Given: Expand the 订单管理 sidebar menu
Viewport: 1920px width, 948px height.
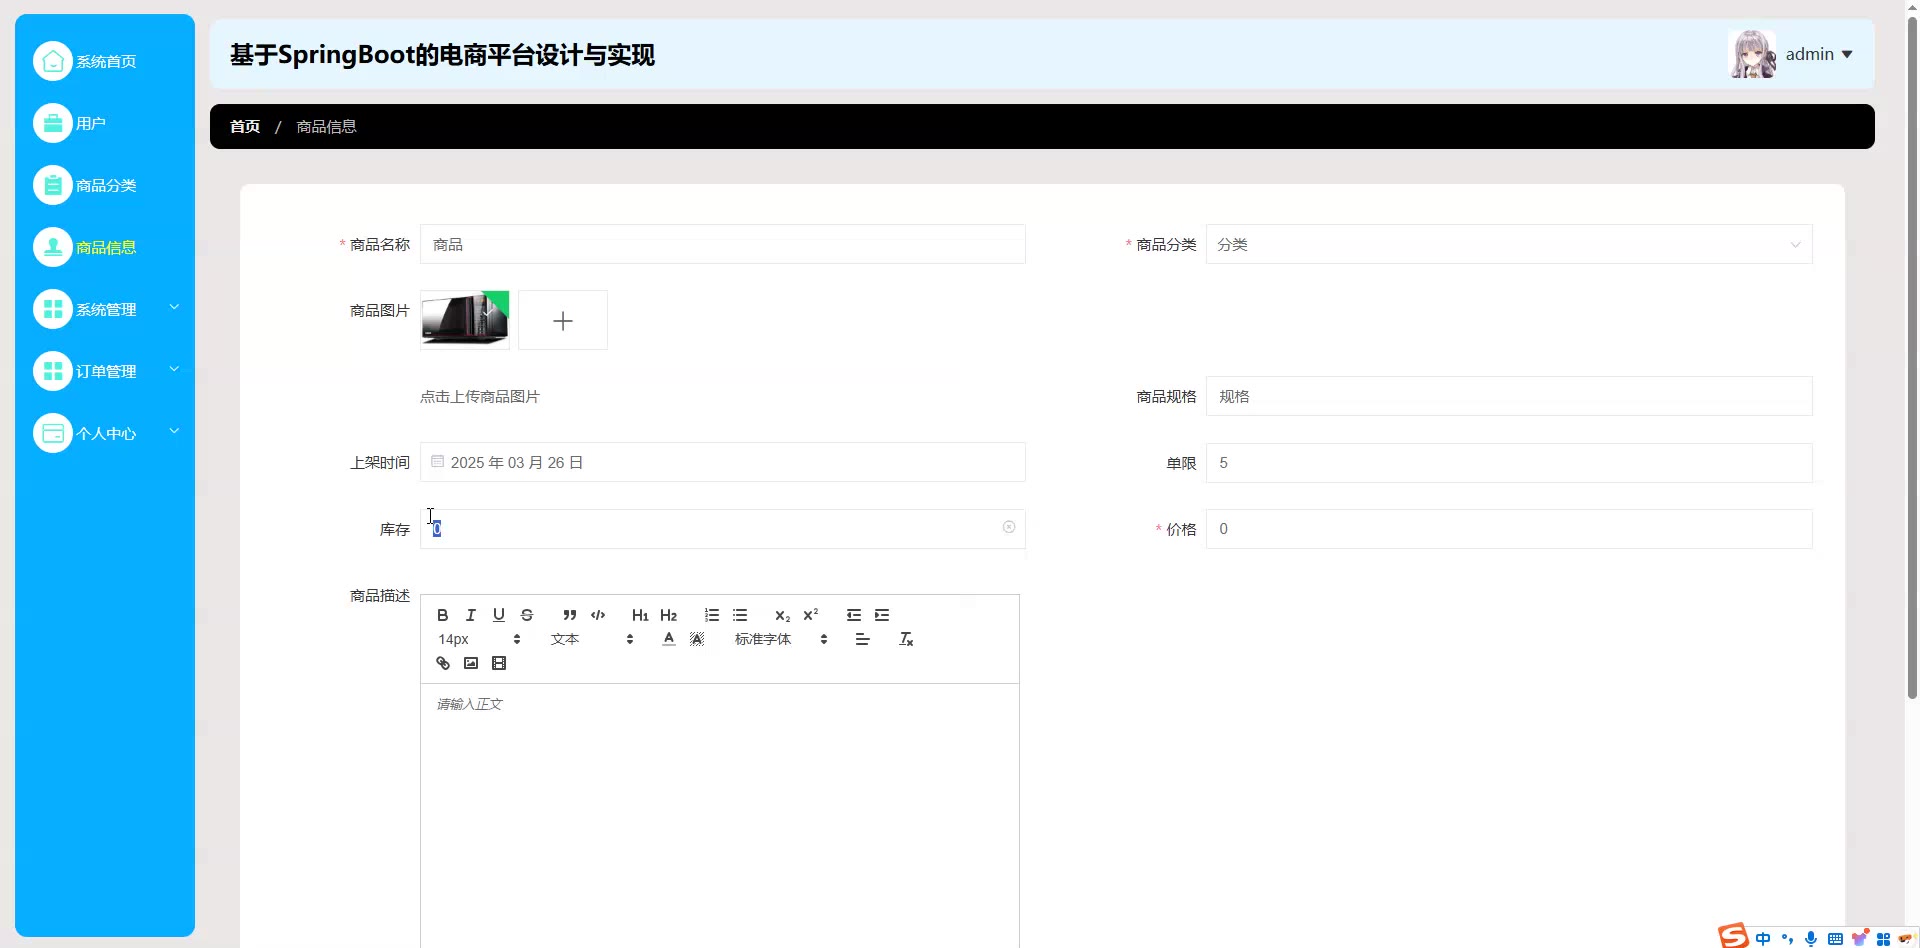Looking at the screenshot, I should tap(105, 371).
